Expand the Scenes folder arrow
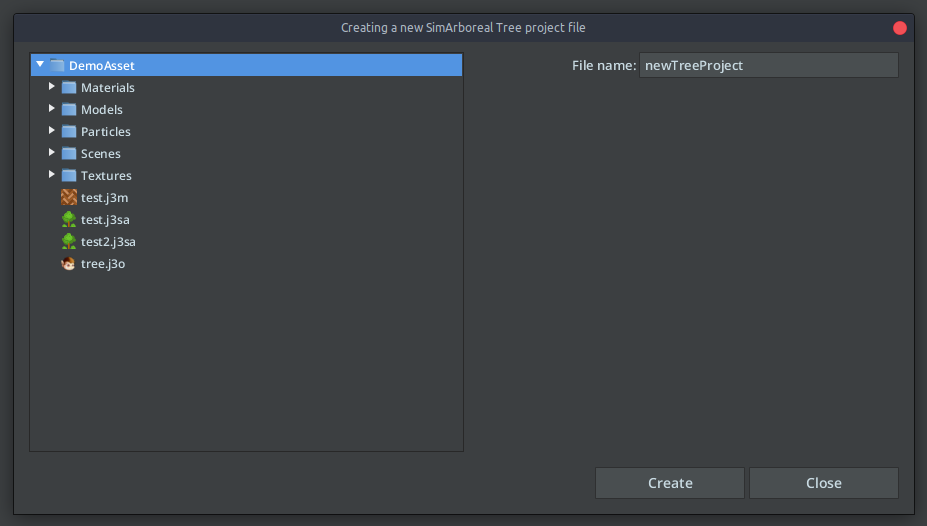The height and width of the screenshot is (526, 927). [x=51, y=152]
